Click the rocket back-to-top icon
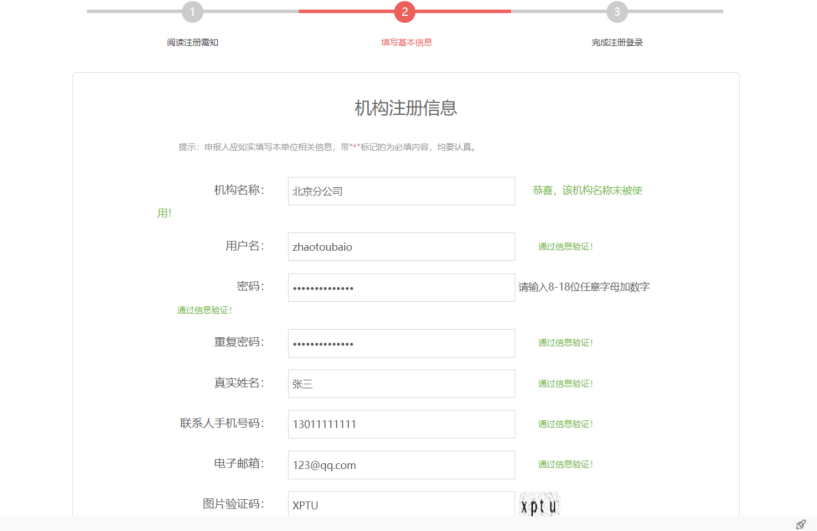Screen dimensions: 817x531 (x=800, y=524)
